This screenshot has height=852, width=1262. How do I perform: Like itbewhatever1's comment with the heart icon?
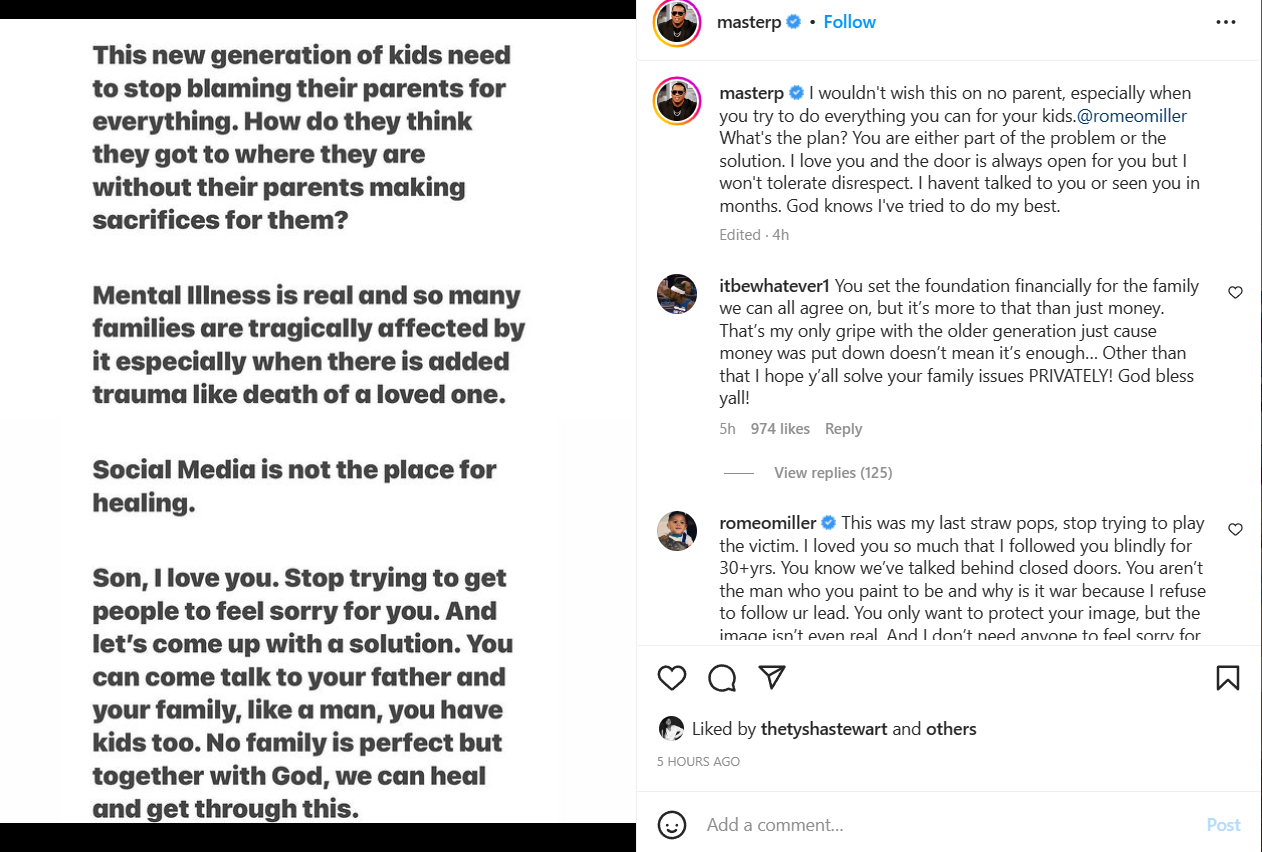(x=1235, y=292)
